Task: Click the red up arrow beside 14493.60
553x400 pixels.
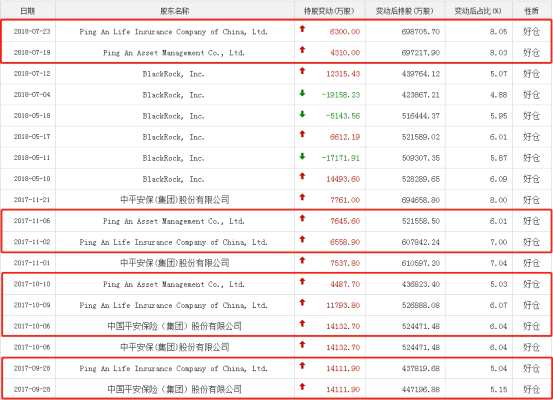Action: (x=302, y=176)
